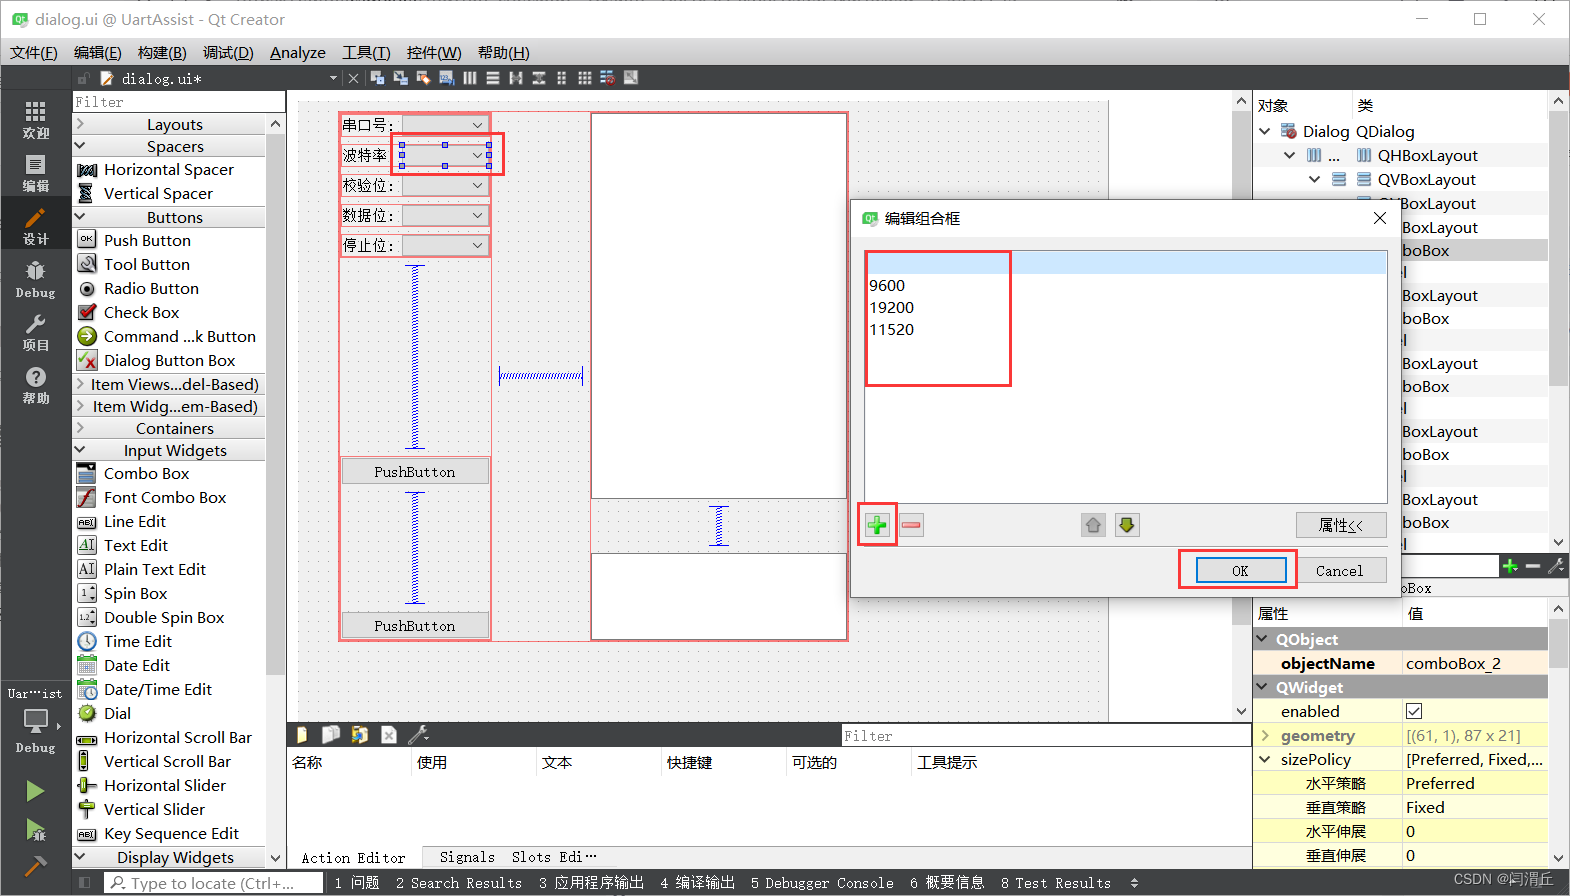Expand geometry property row
The width and height of the screenshot is (1570, 896).
click(x=1265, y=735)
